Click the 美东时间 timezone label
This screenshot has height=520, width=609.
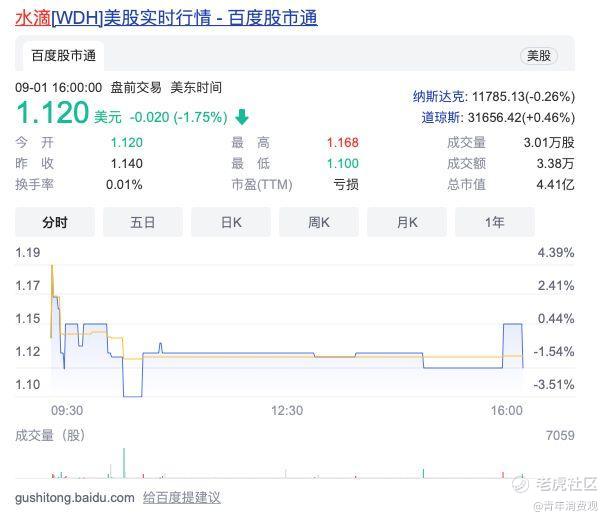point(196,87)
